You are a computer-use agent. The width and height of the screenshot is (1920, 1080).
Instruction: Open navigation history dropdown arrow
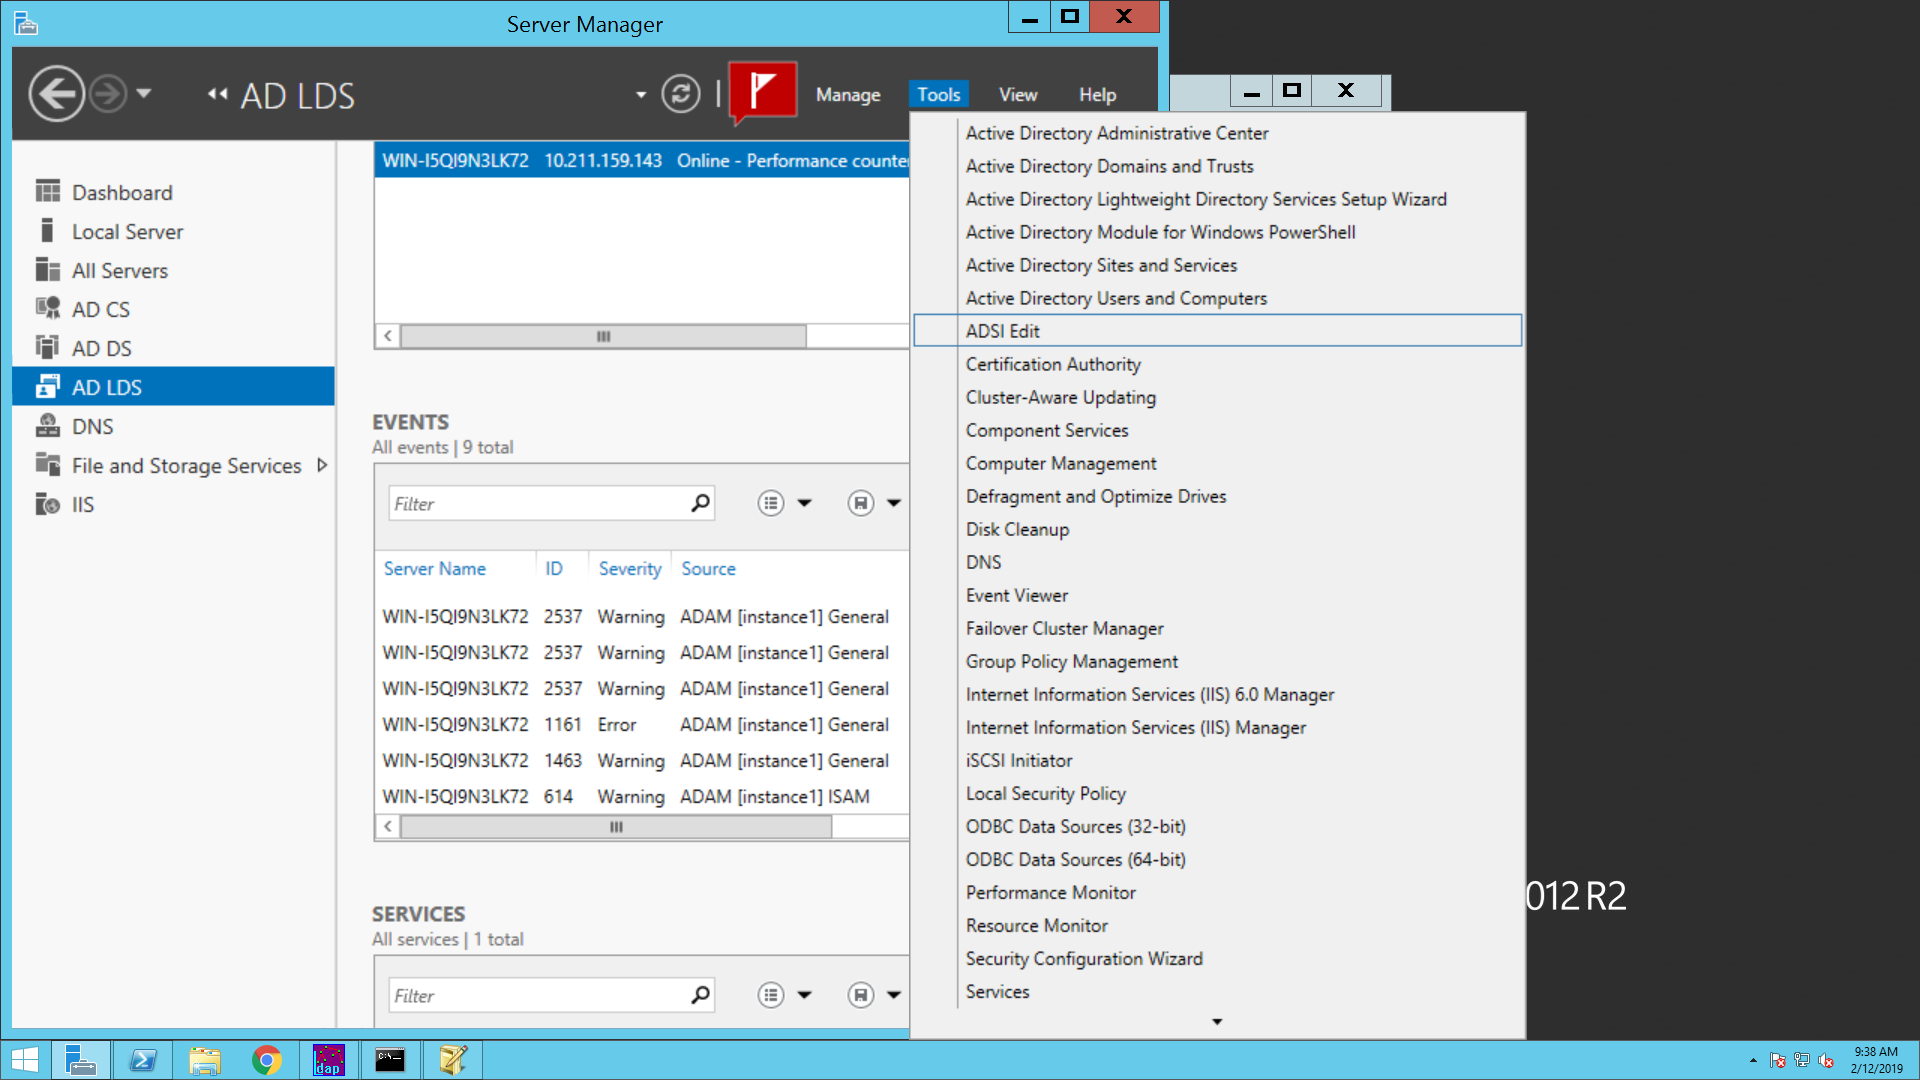(x=144, y=93)
